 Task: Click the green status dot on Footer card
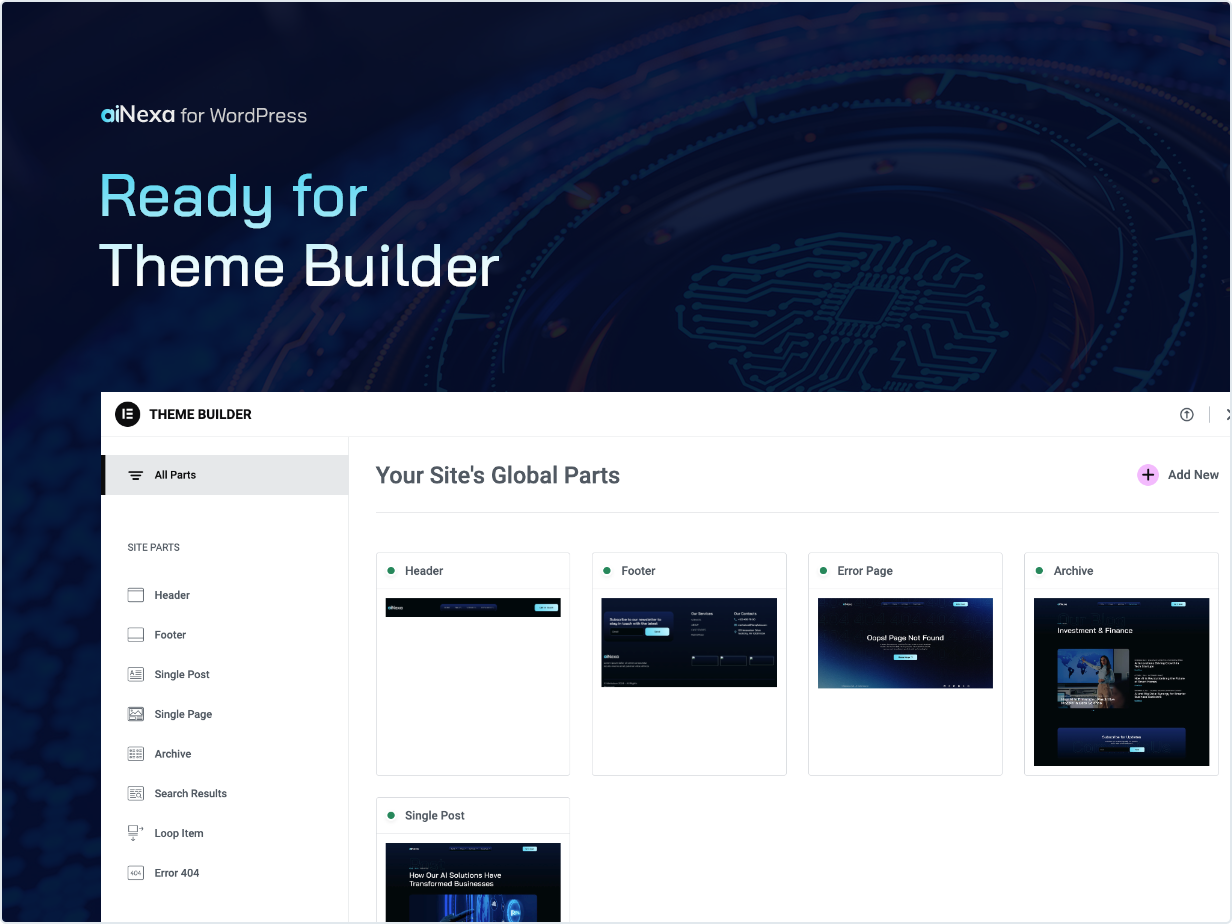(x=607, y=571)
